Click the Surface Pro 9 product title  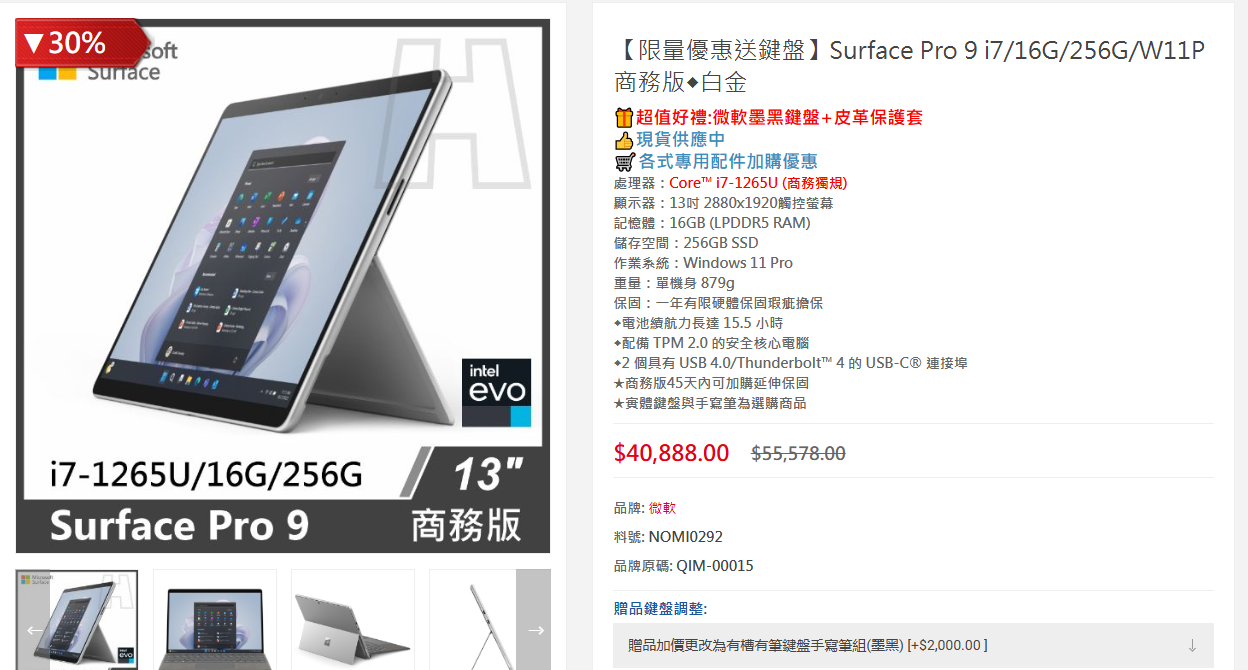pos(909,65)
